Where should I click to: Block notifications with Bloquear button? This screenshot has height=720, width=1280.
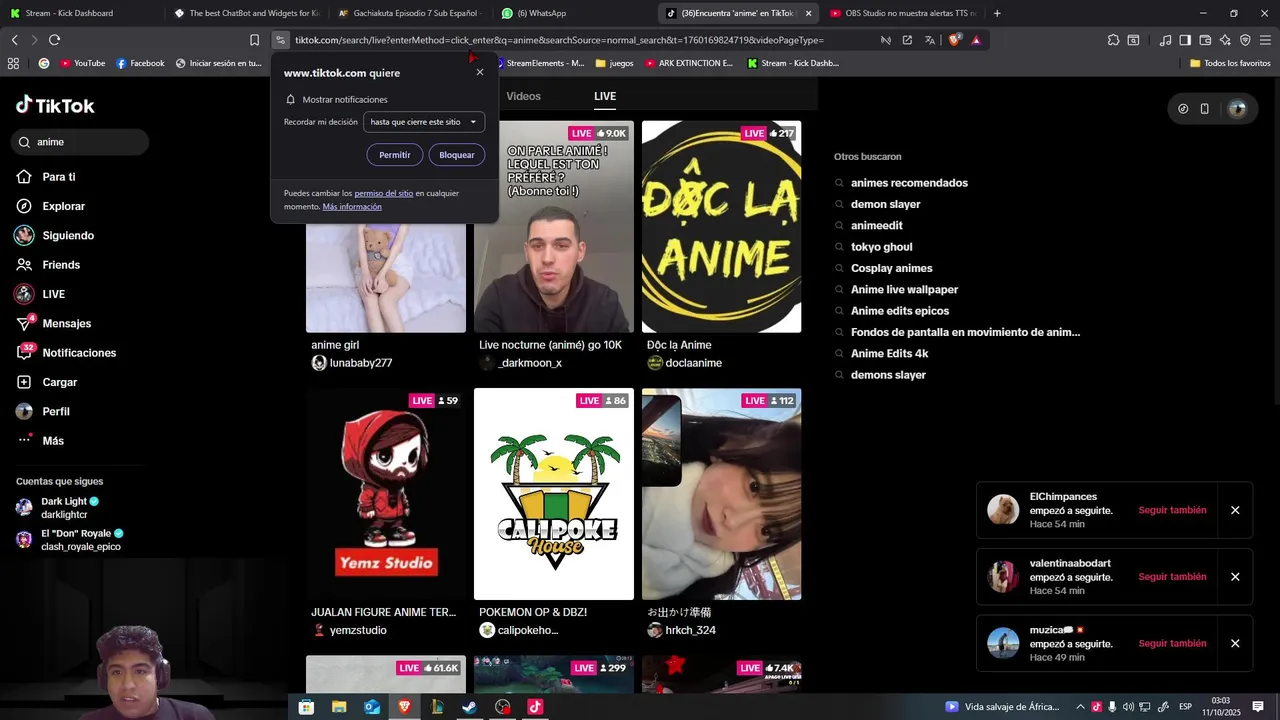[x=457, y=155]
